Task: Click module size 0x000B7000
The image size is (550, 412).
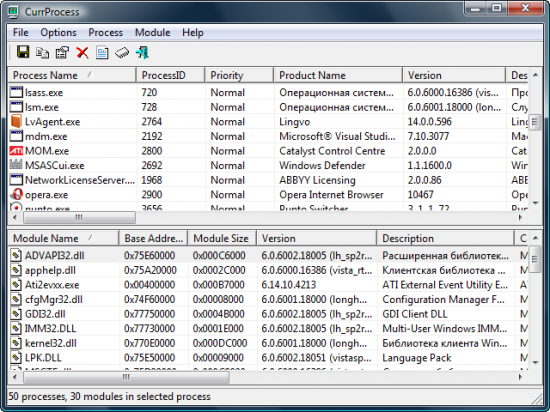Action: coord(219,284)
